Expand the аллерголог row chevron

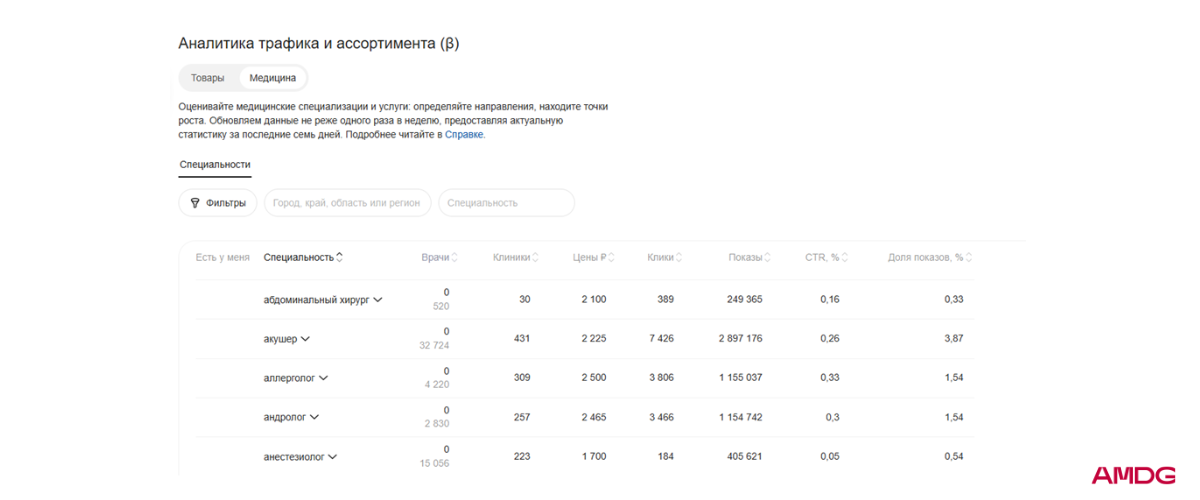click(323, 378)
